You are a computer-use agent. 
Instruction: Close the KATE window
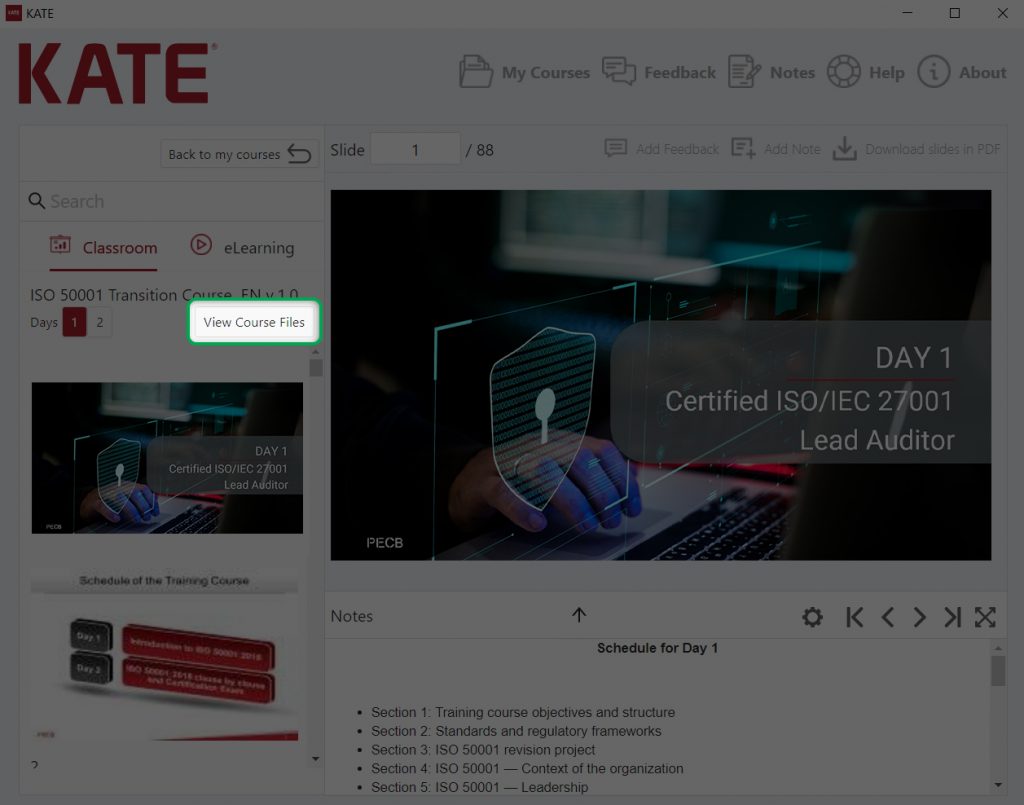(1002, 13)
